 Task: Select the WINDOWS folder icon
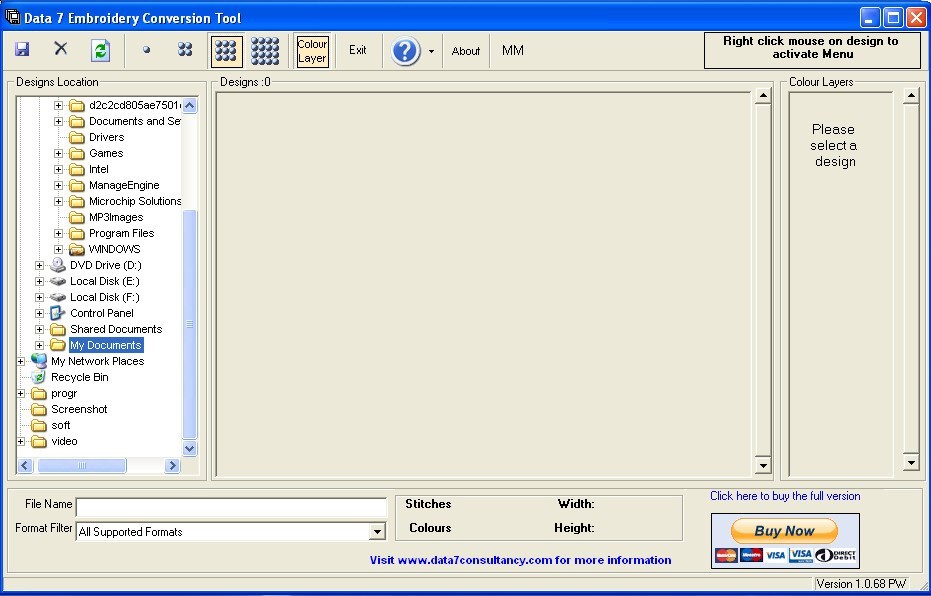click(x=77, y=249)
